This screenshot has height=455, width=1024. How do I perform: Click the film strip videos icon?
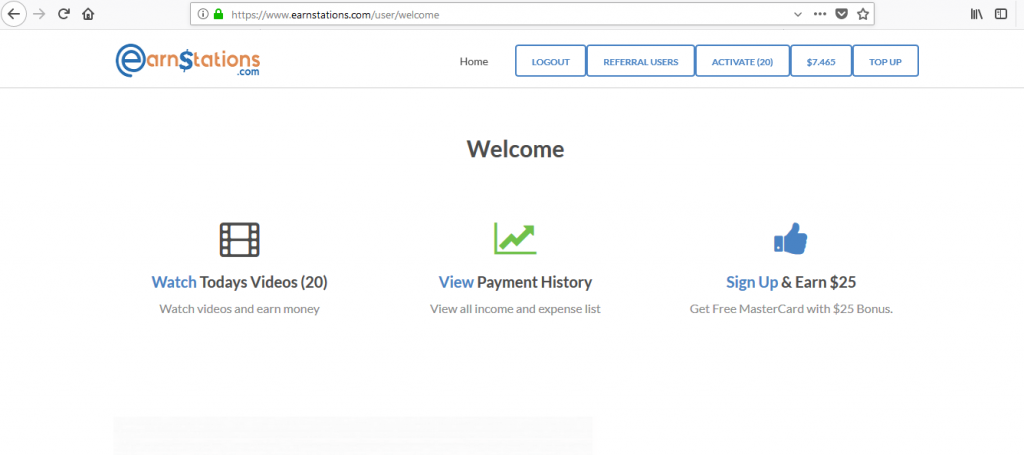(239, 239)
